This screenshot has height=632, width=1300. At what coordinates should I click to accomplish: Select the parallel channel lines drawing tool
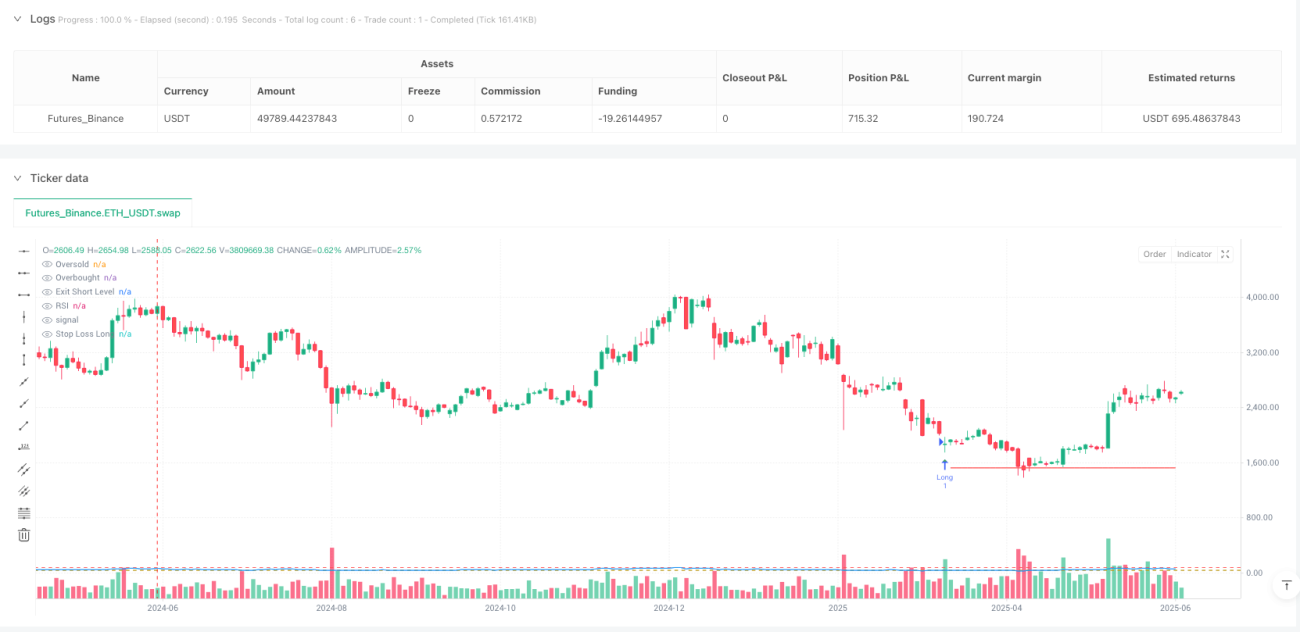click(24, 468)
